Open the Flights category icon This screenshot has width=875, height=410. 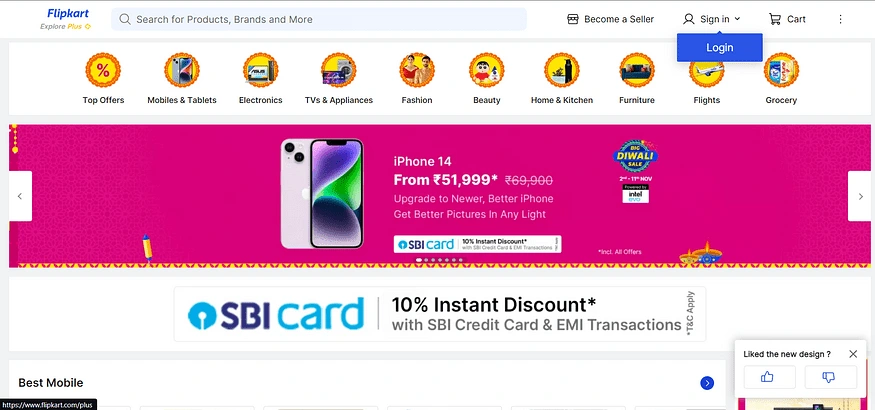[706, 70]
